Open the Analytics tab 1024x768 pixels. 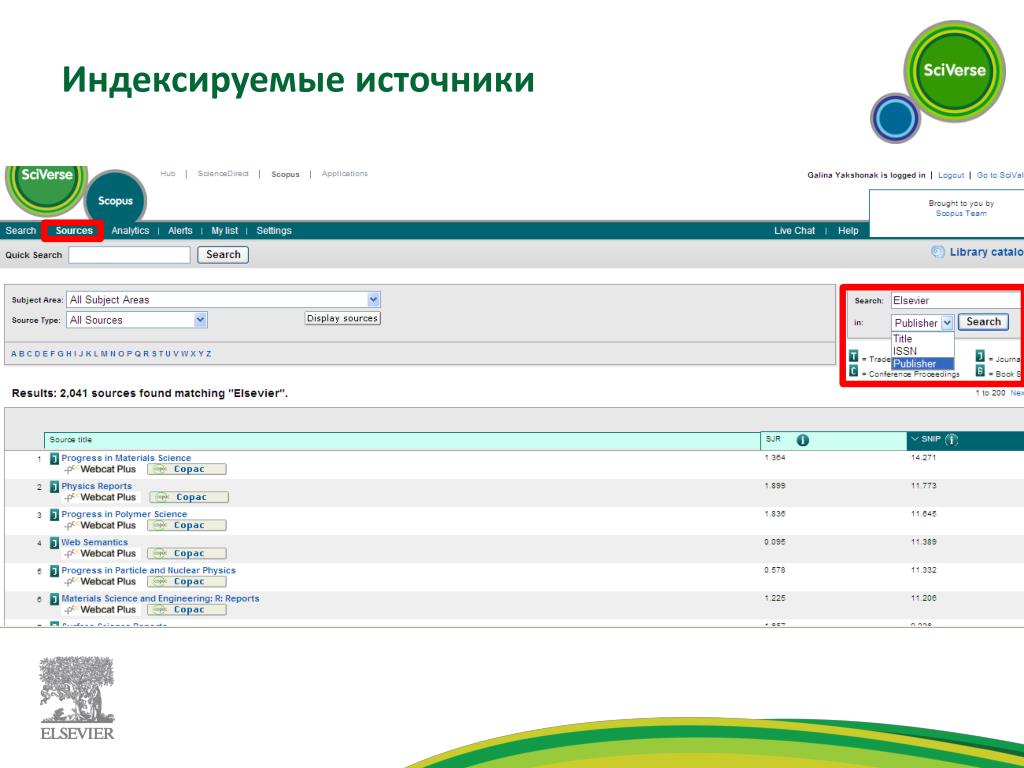130,231
